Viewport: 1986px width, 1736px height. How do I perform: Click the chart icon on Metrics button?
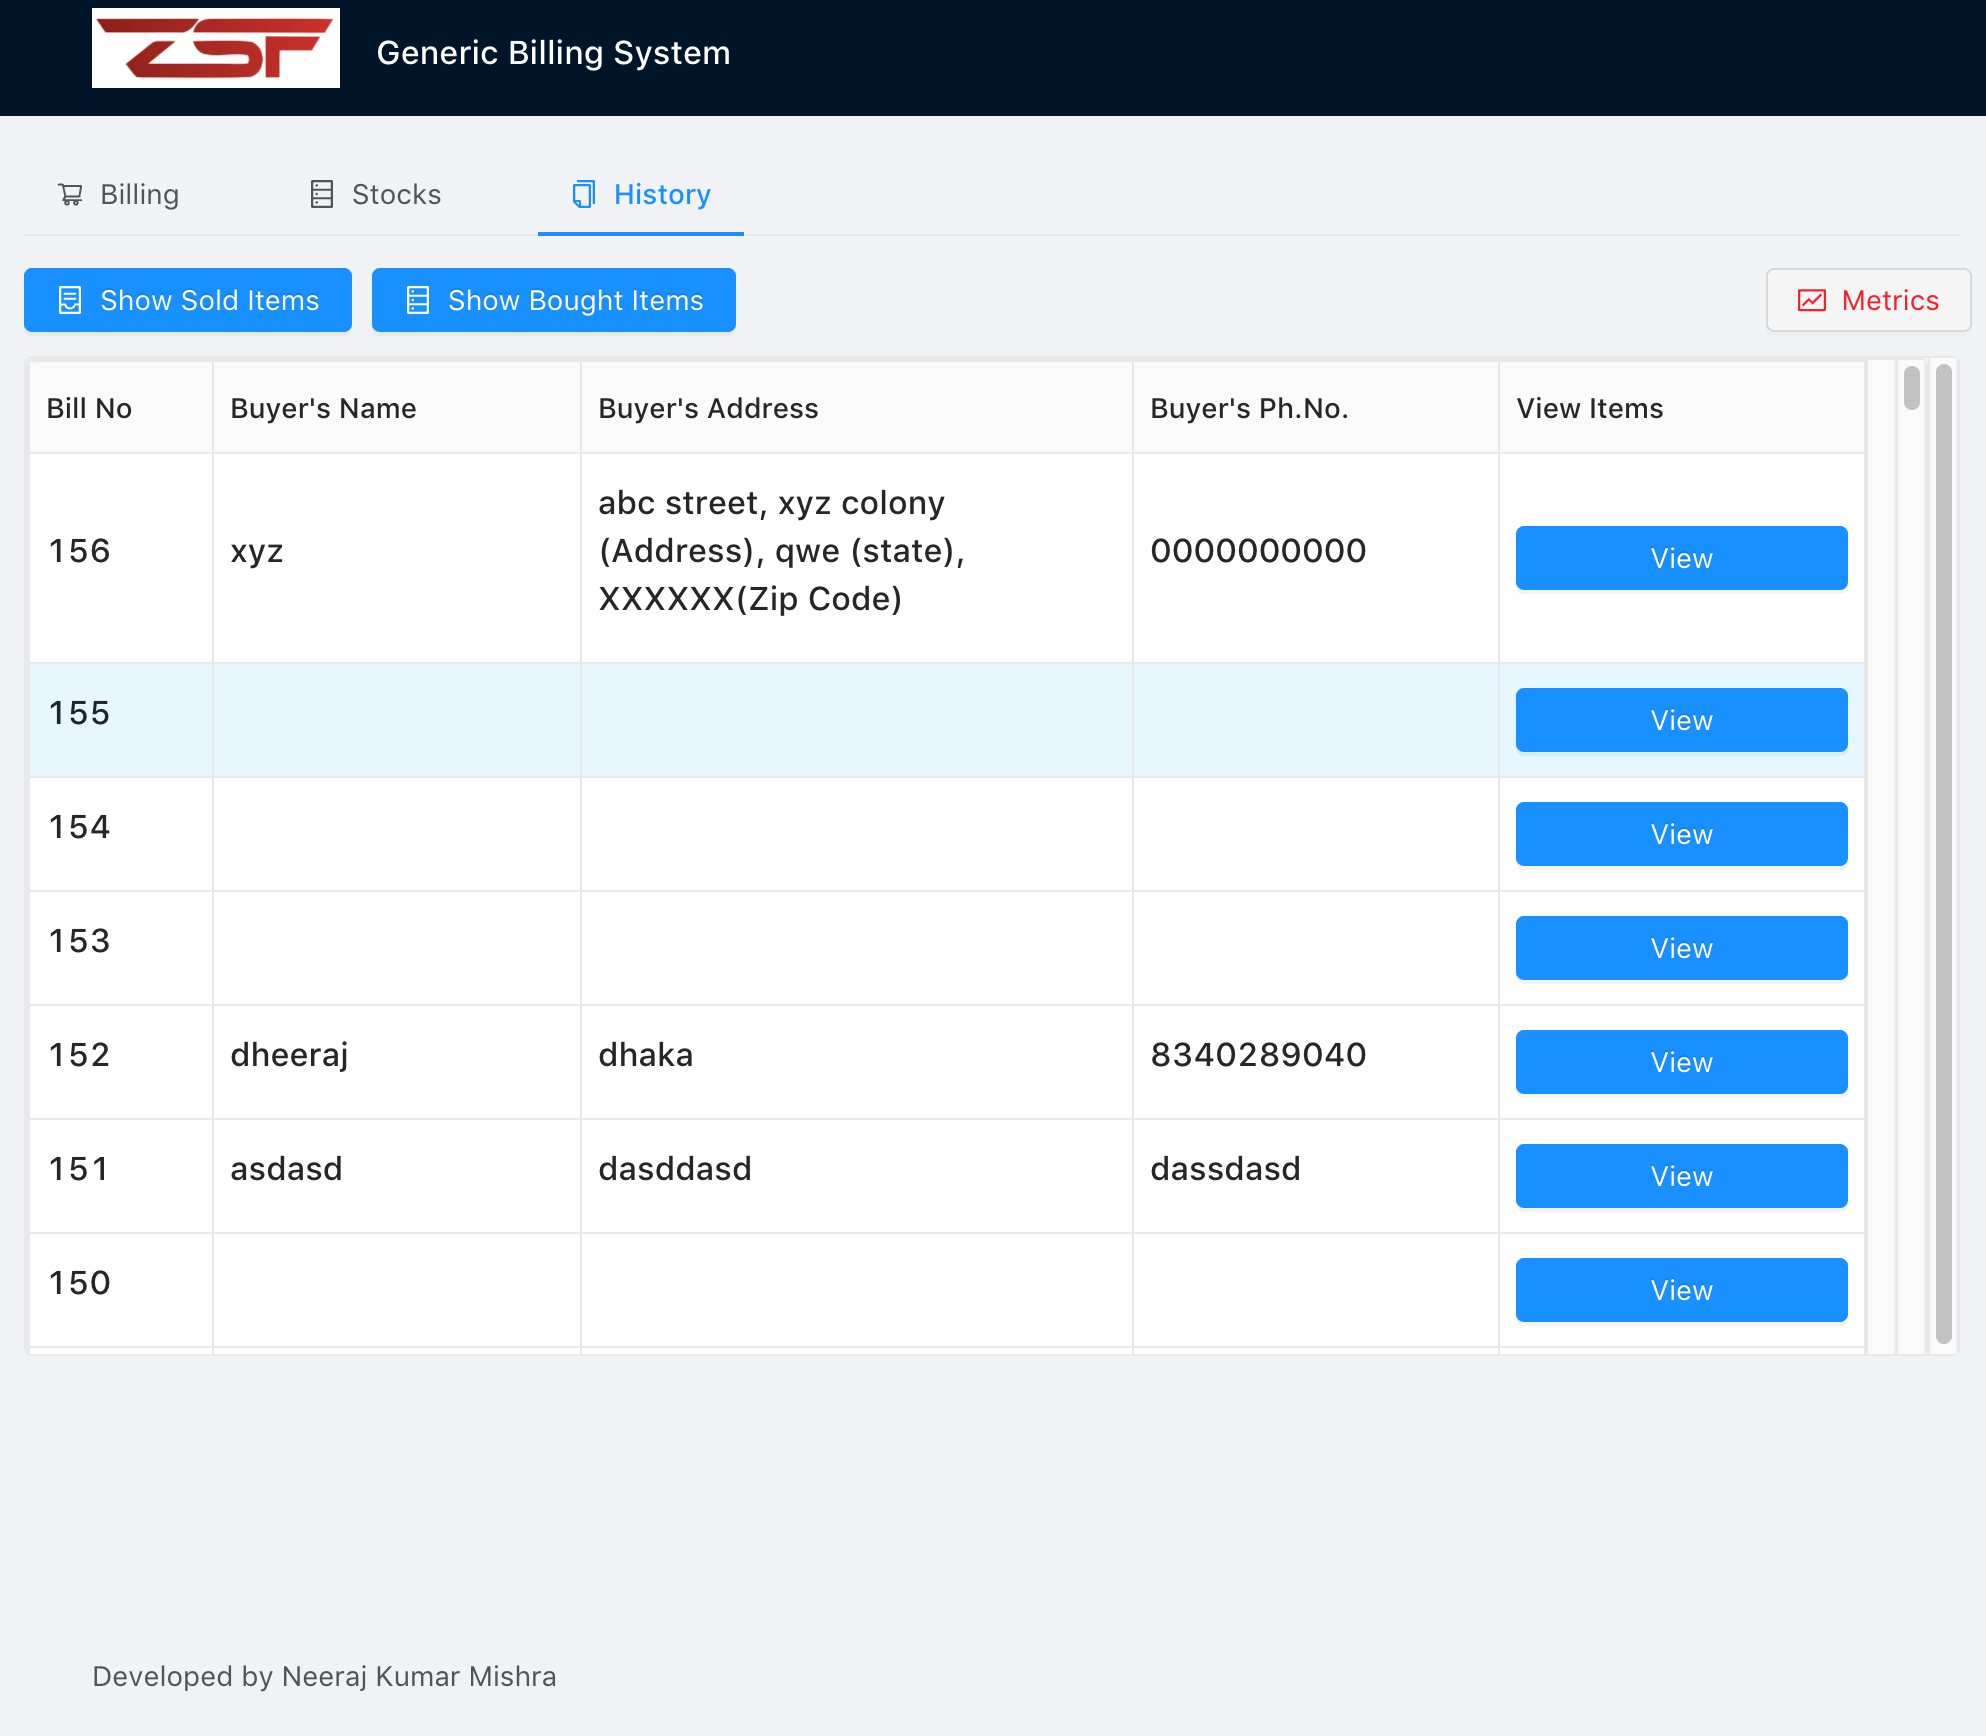tap(1811, 300)
